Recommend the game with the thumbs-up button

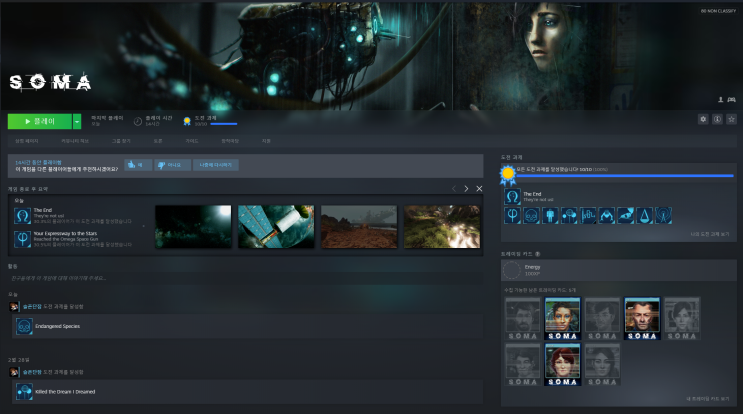coord(138,165)
